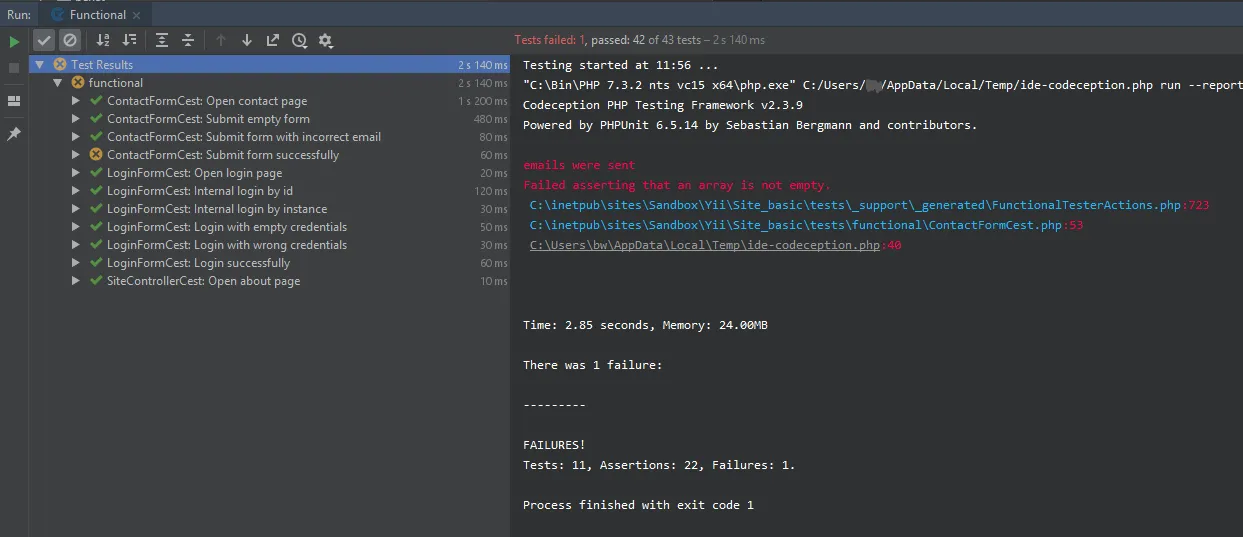Jump to previous failed test arrow
The height and width of the screenshot is (537, 1243).
(x=221, y=40)
